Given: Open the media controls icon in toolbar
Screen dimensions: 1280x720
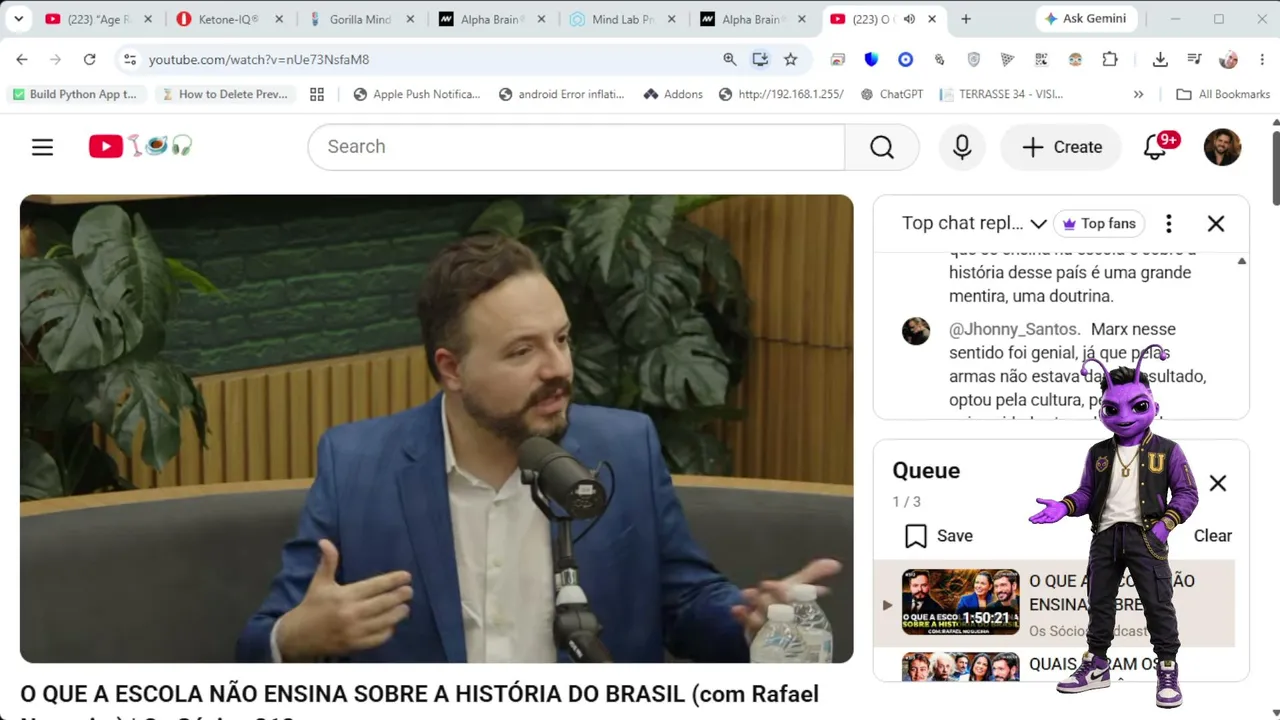Looking at the screenshot, I should click(1194, 60).
